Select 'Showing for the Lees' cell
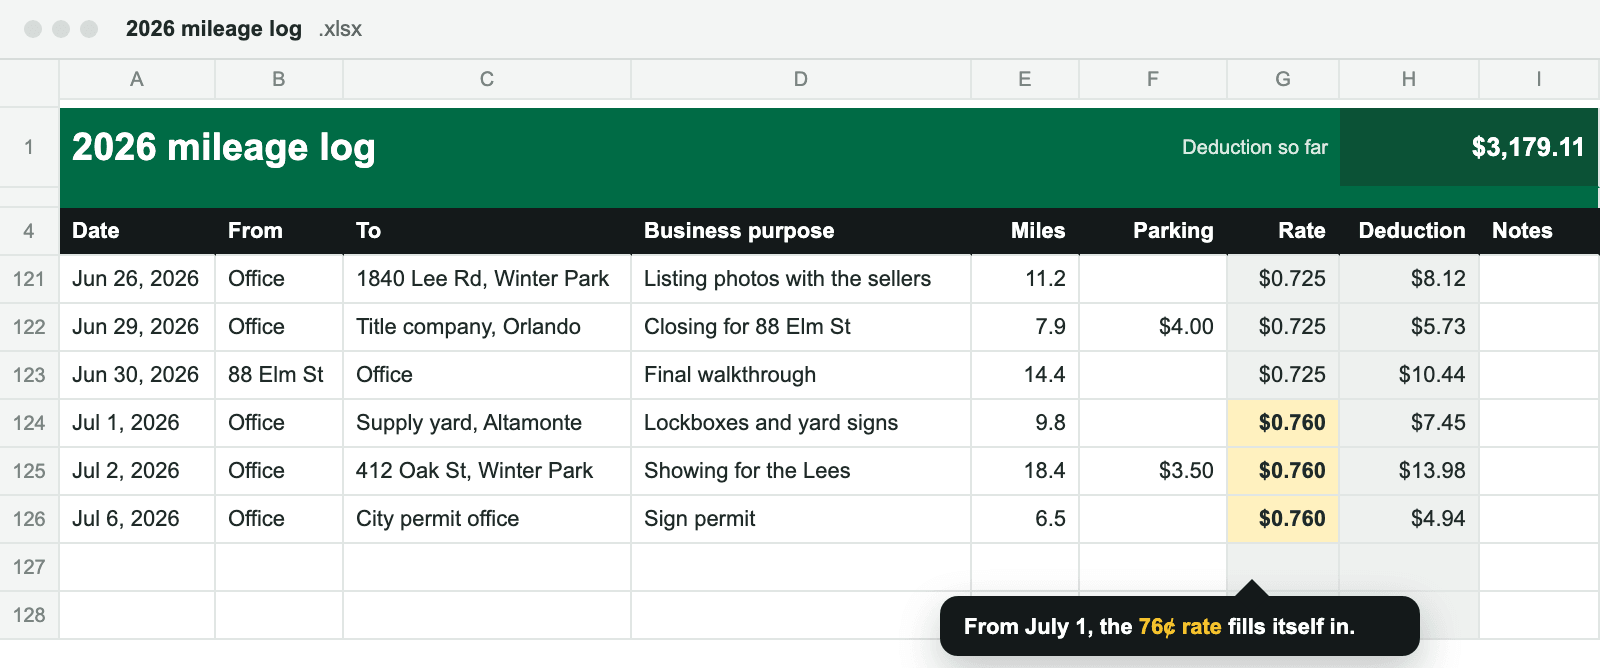Viewport: 1600px width, 668px height. tap(801, 471)
